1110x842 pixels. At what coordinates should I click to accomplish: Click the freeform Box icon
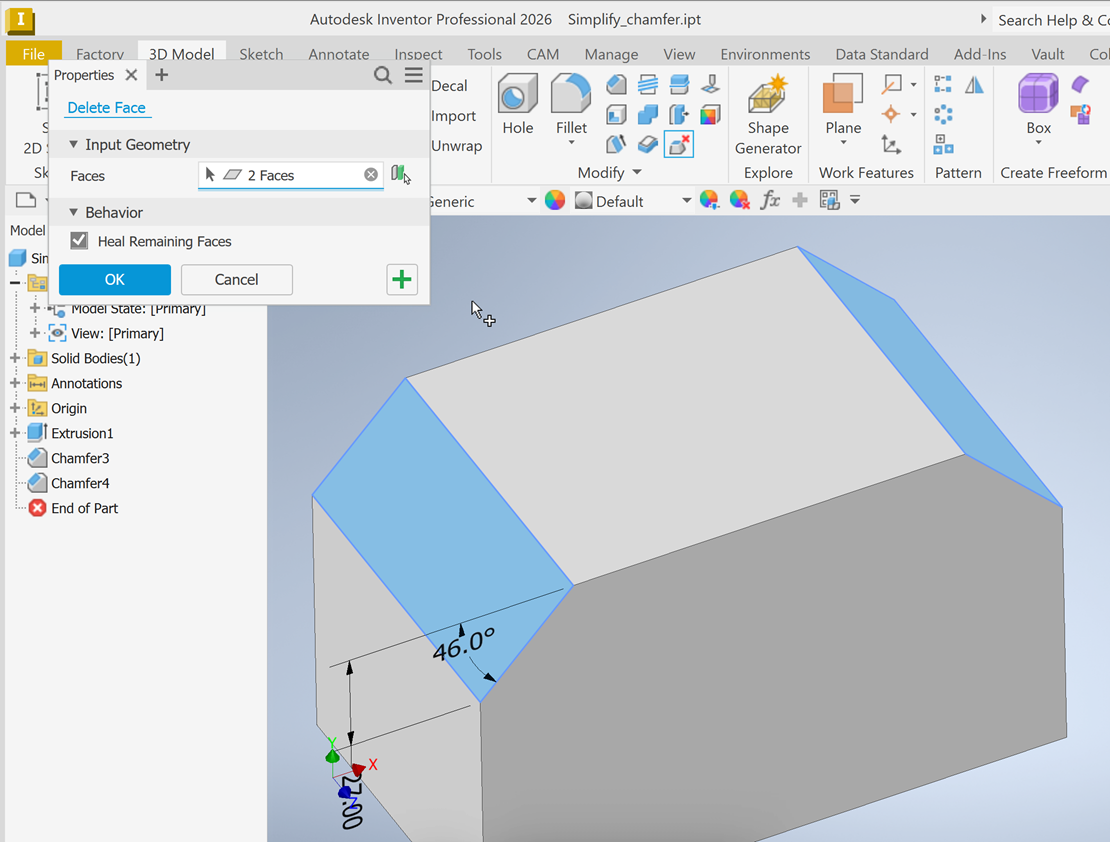click(x=1038, y=94)
